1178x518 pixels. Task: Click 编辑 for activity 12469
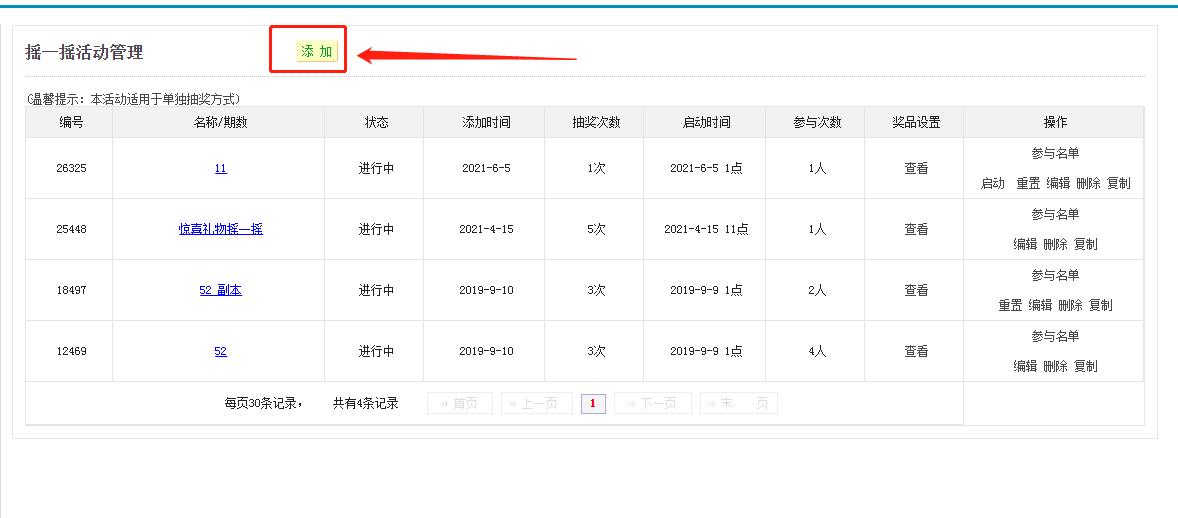coord(1025,367)
